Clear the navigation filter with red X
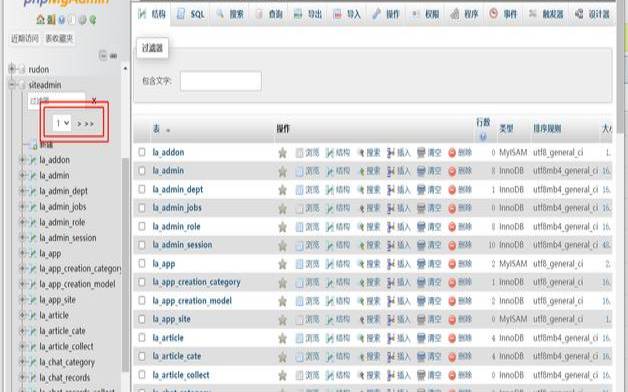628x392 pixels. pyautogui.click(x=94, y=100)
